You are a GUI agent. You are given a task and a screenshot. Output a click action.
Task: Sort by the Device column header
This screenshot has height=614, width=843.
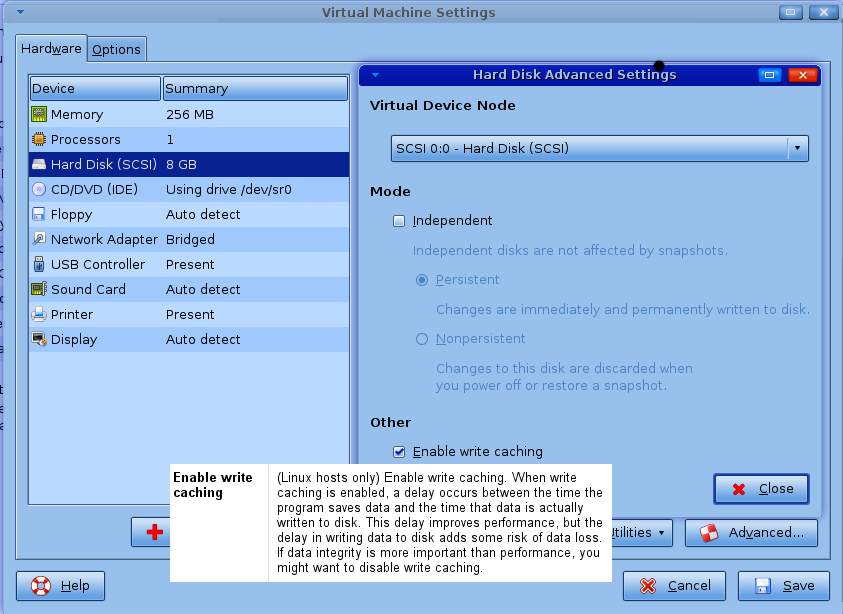pyautogui.click(x=95, y=89)
